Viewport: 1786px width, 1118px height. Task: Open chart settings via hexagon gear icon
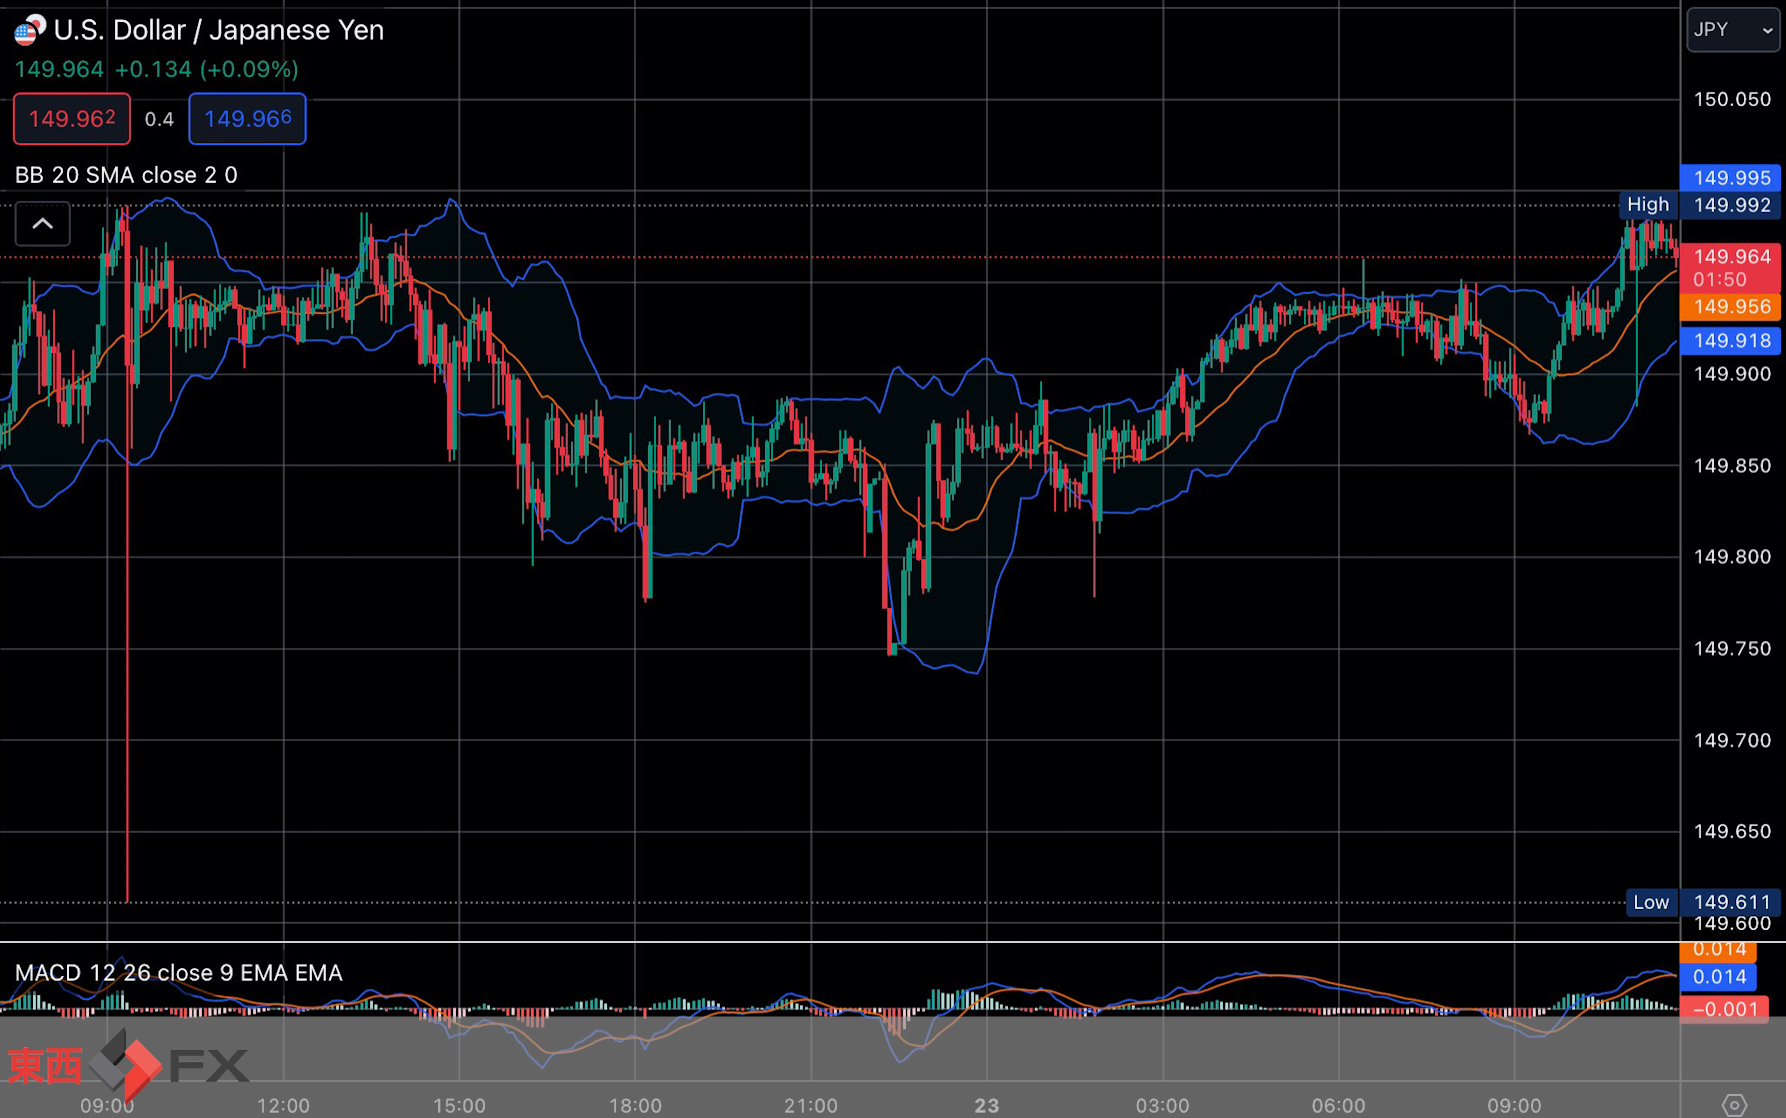coord(1734,1104)
